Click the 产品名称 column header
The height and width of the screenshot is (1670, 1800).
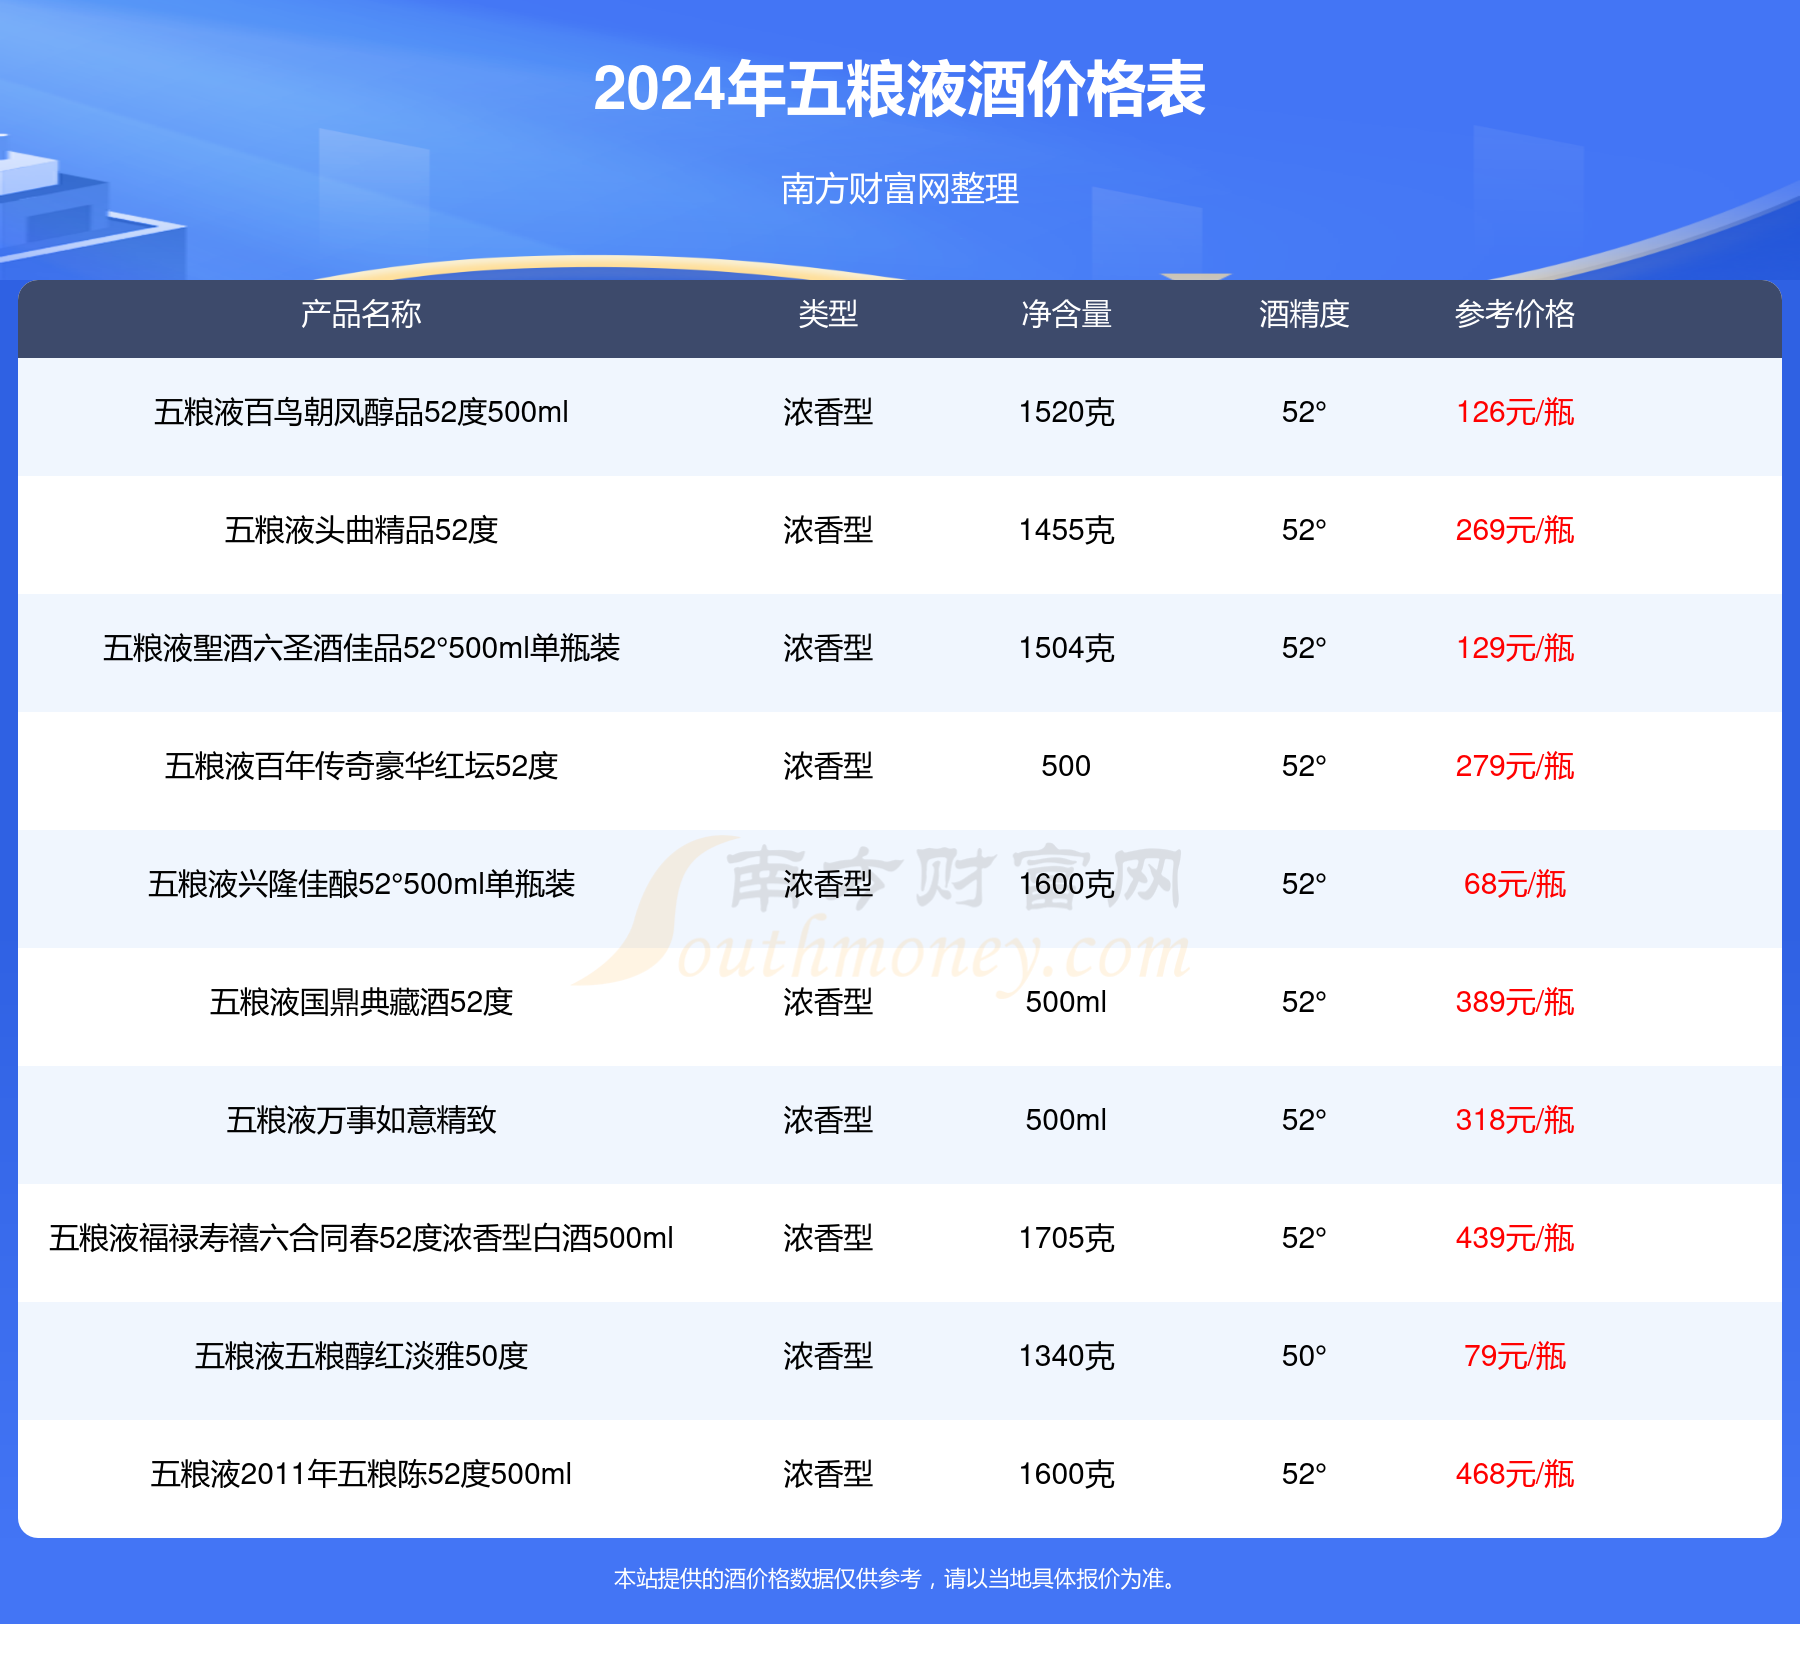point(361,314)
